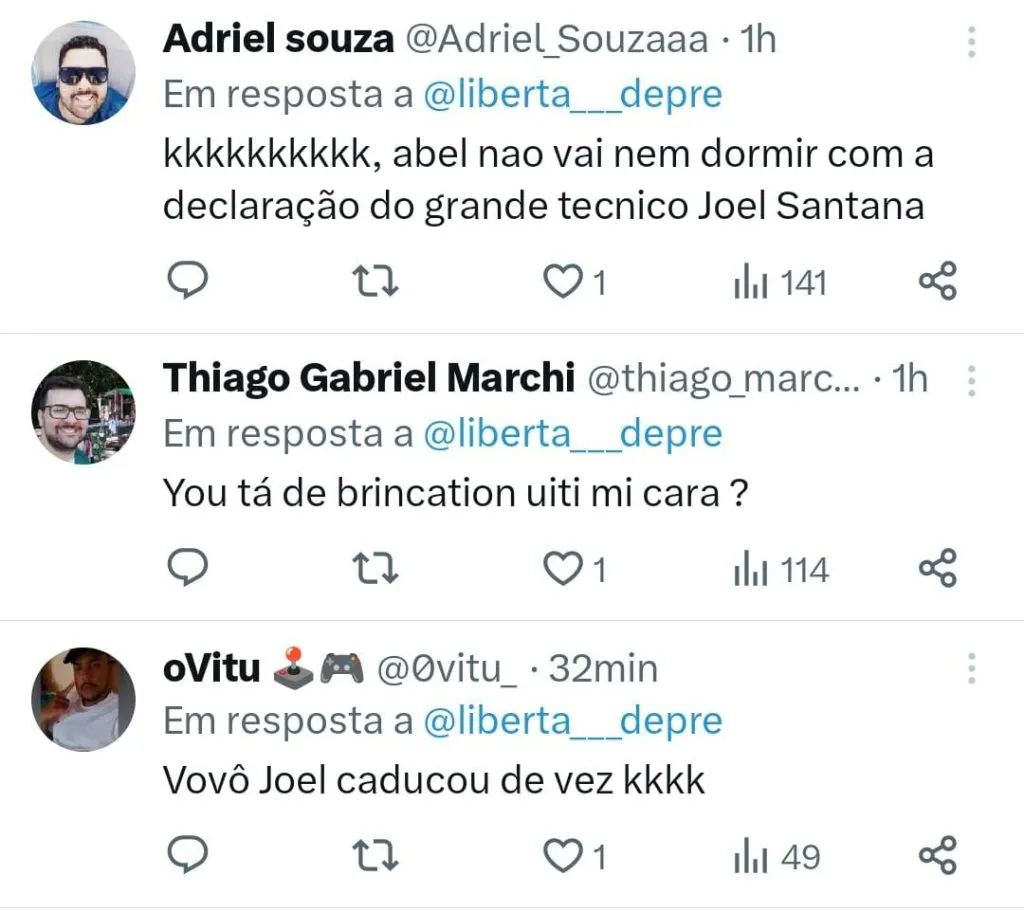The image size is (1024, 912).
Task: Reply to Thiago Gabriel Marchi's tweet
Action: click(185, 569)
